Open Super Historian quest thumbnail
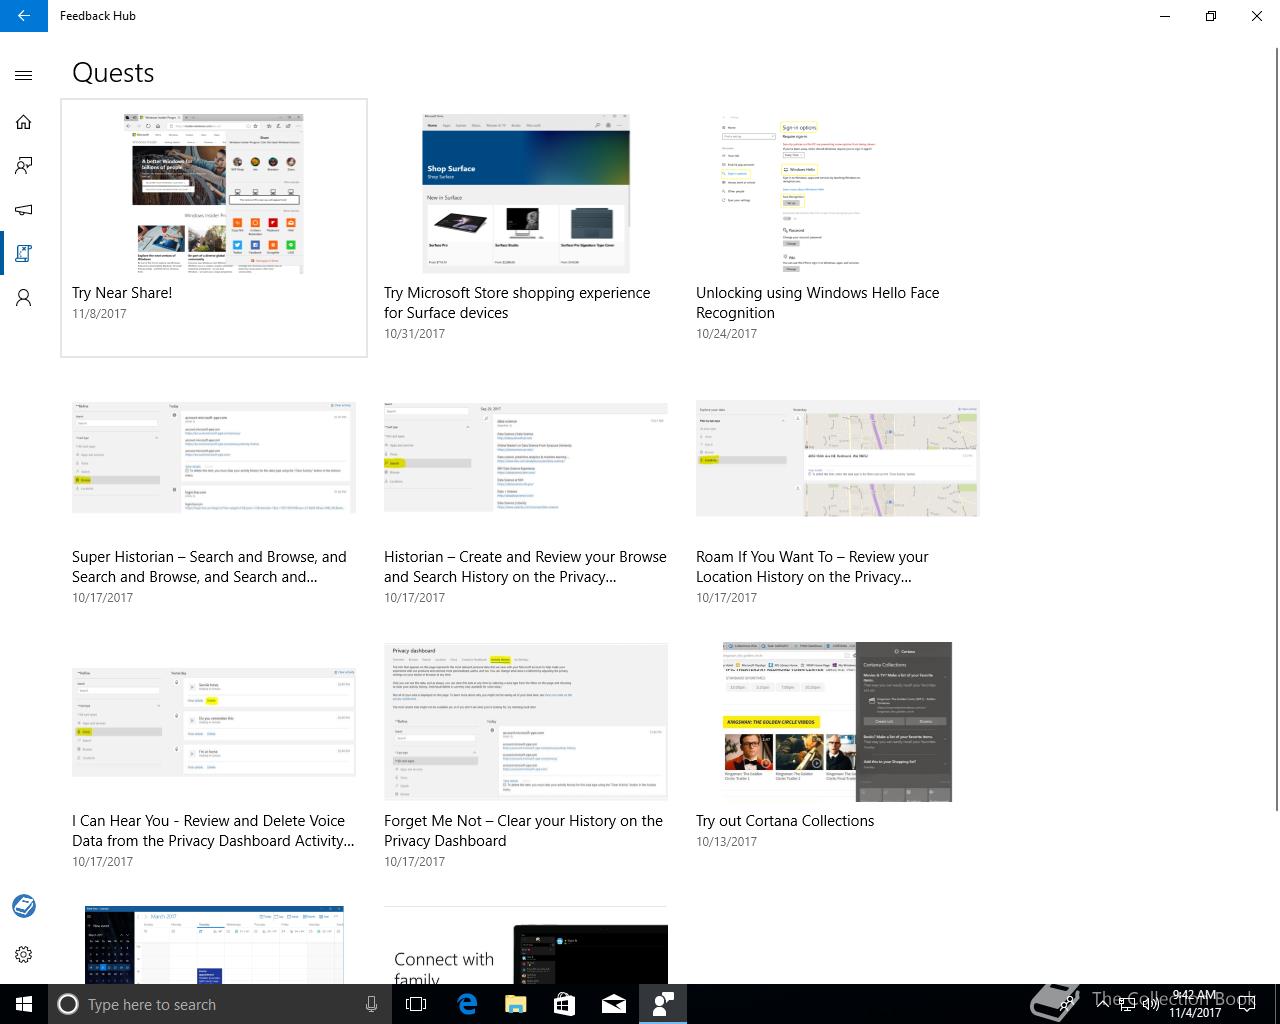1280x1024 pixels. point(214,457)
